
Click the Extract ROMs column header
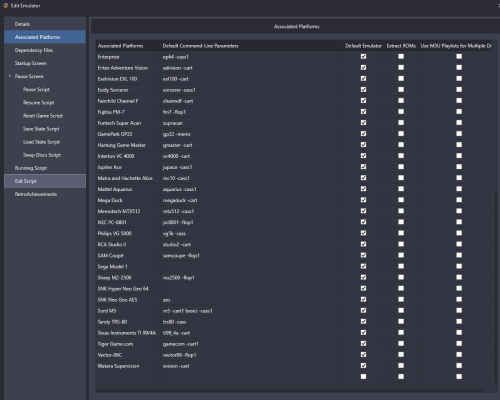click(x=401, y=46)
